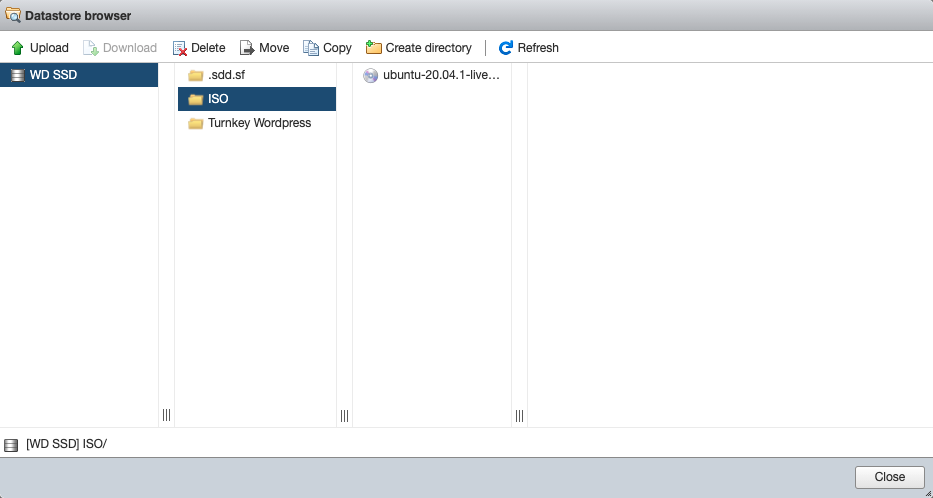933x498 pixels.
Task: Select the .sdd.sf folder name
Action: tap(226, 75)
